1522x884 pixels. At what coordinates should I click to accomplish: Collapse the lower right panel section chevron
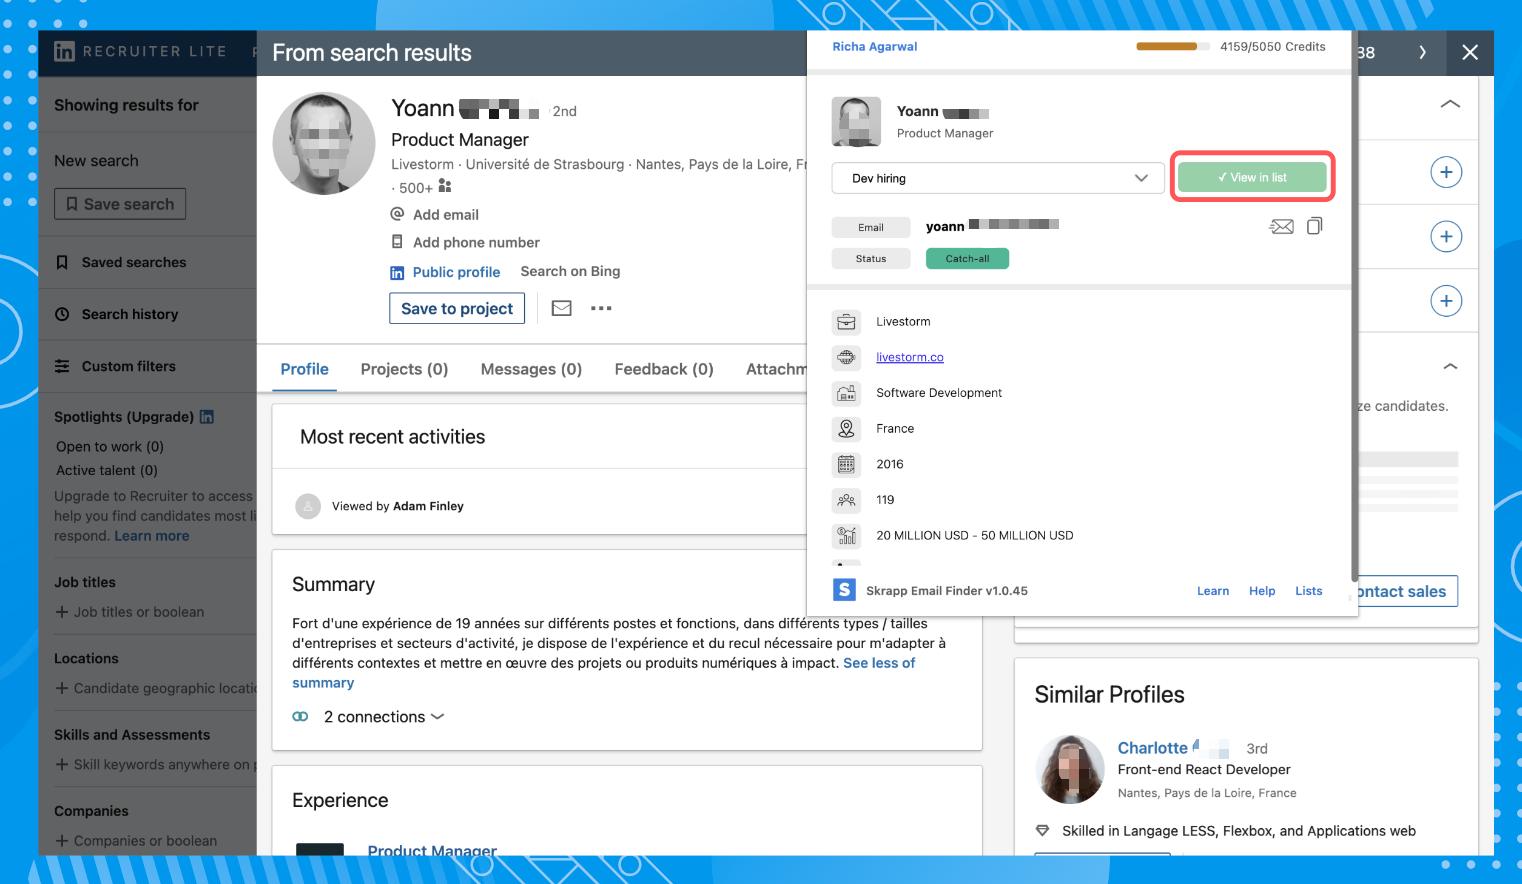pos(1450,367)
